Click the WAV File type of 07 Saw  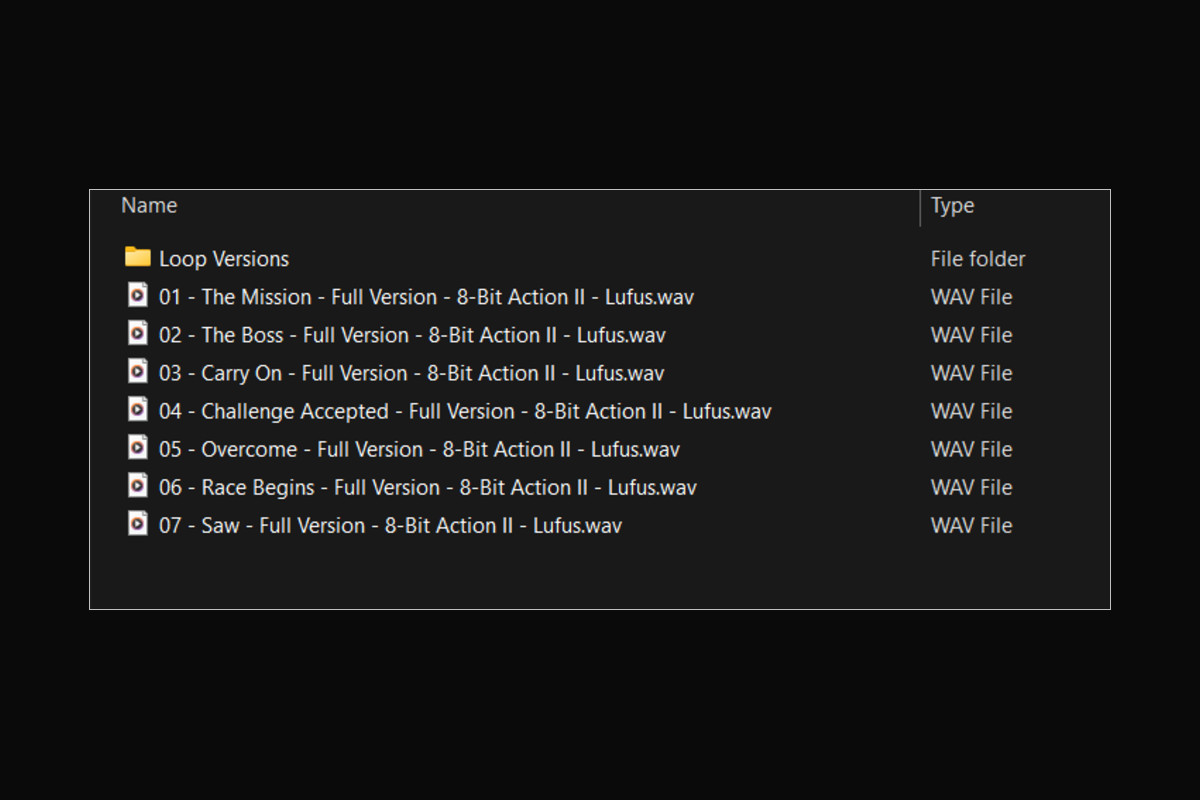[971, 525]
